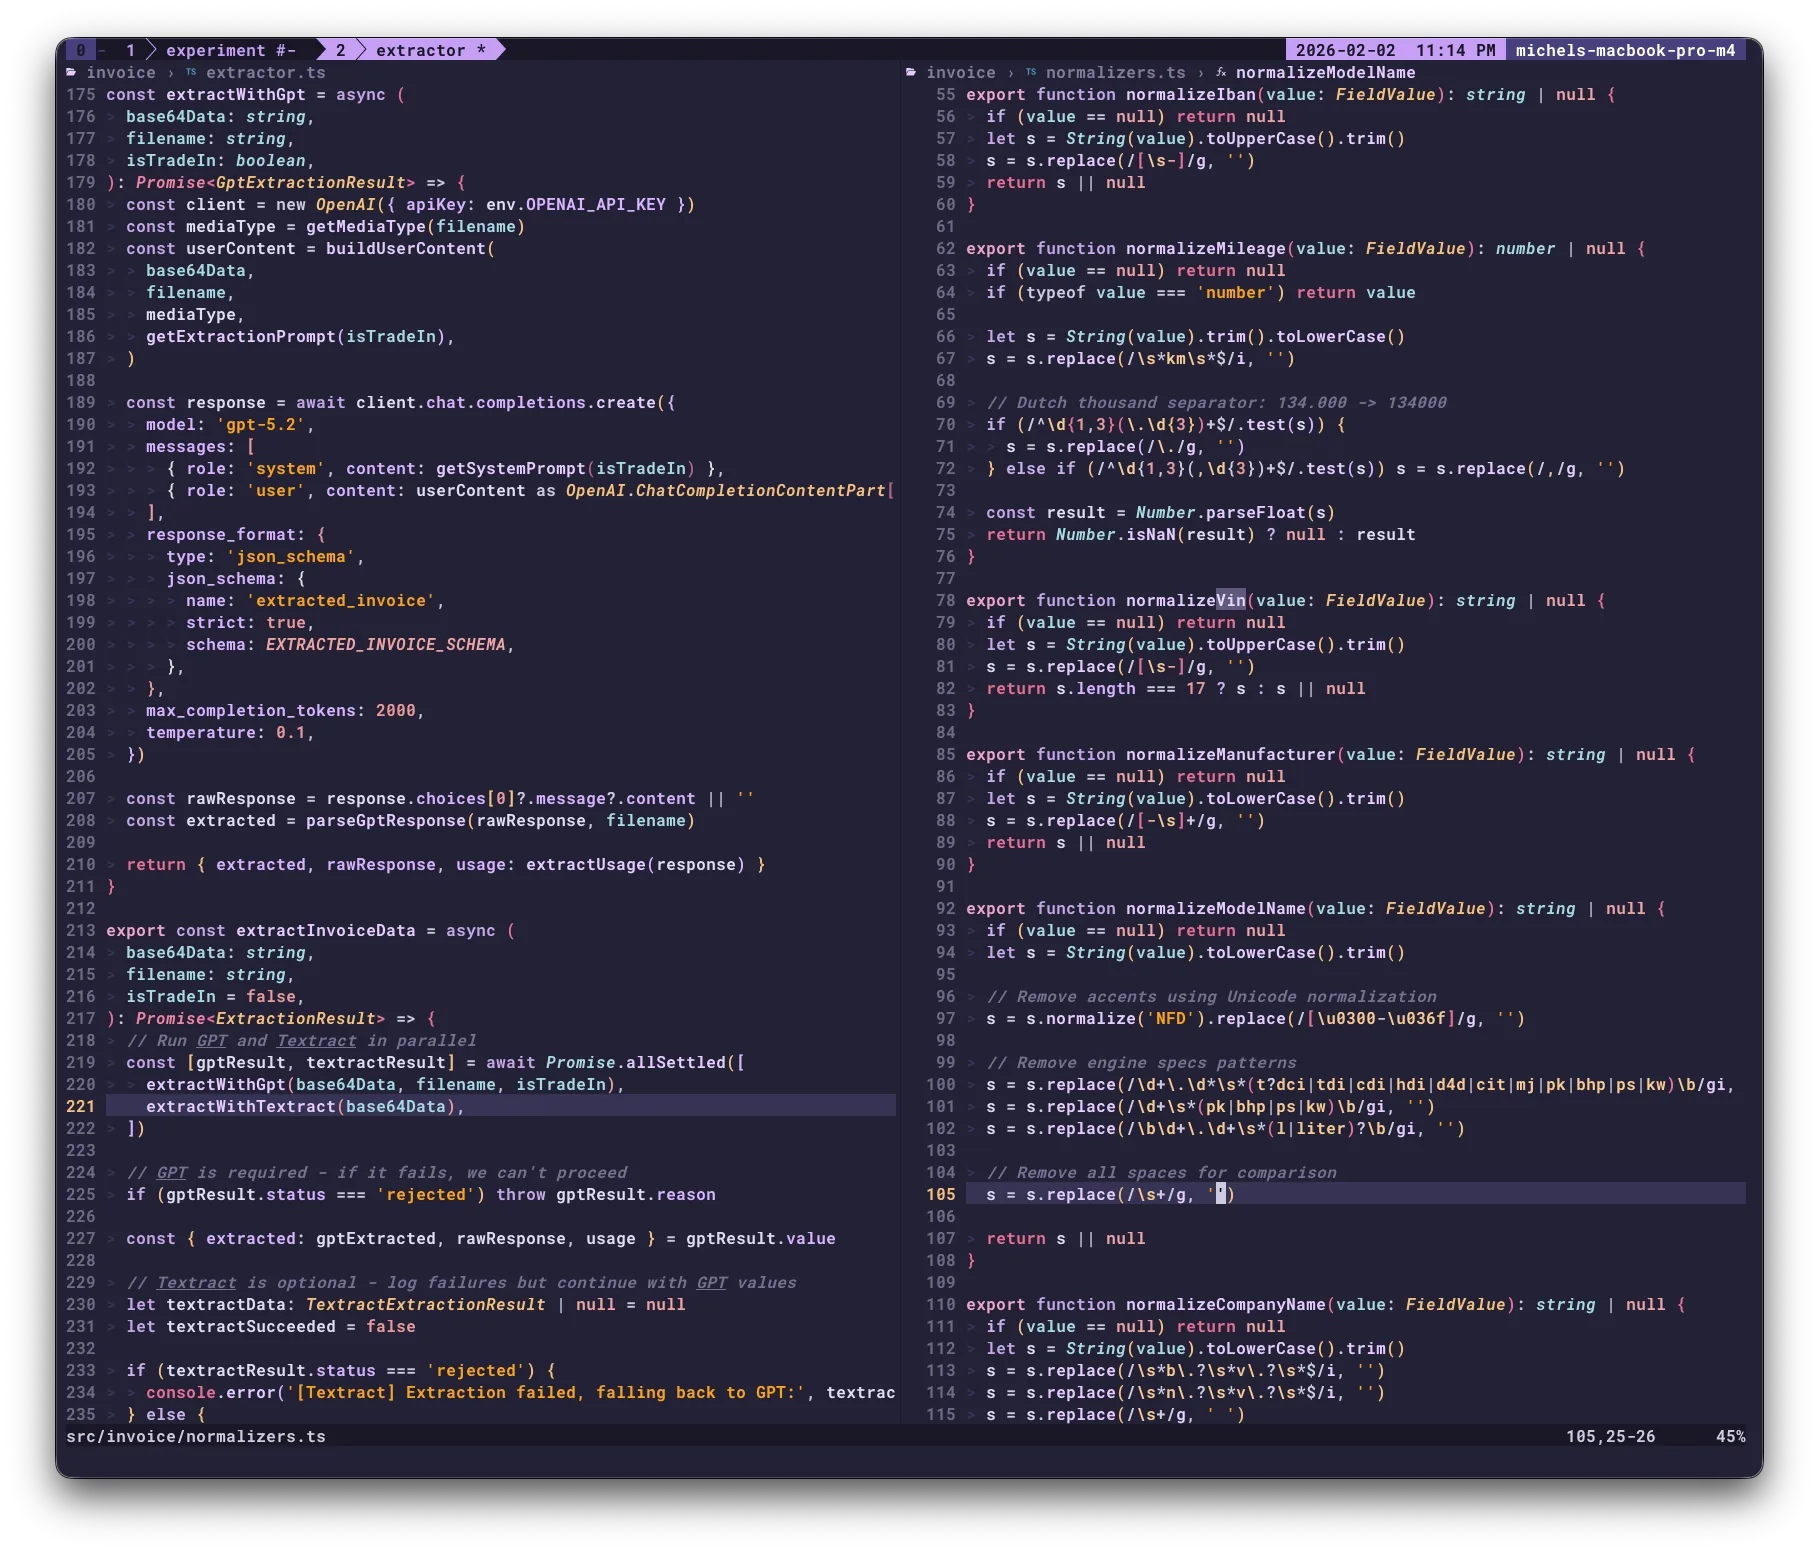Click 'OPENAI_API_KEY' on line 180
Viewport: 1819px width, 1552px height.
pyautogui.click(x=596, y=204)
